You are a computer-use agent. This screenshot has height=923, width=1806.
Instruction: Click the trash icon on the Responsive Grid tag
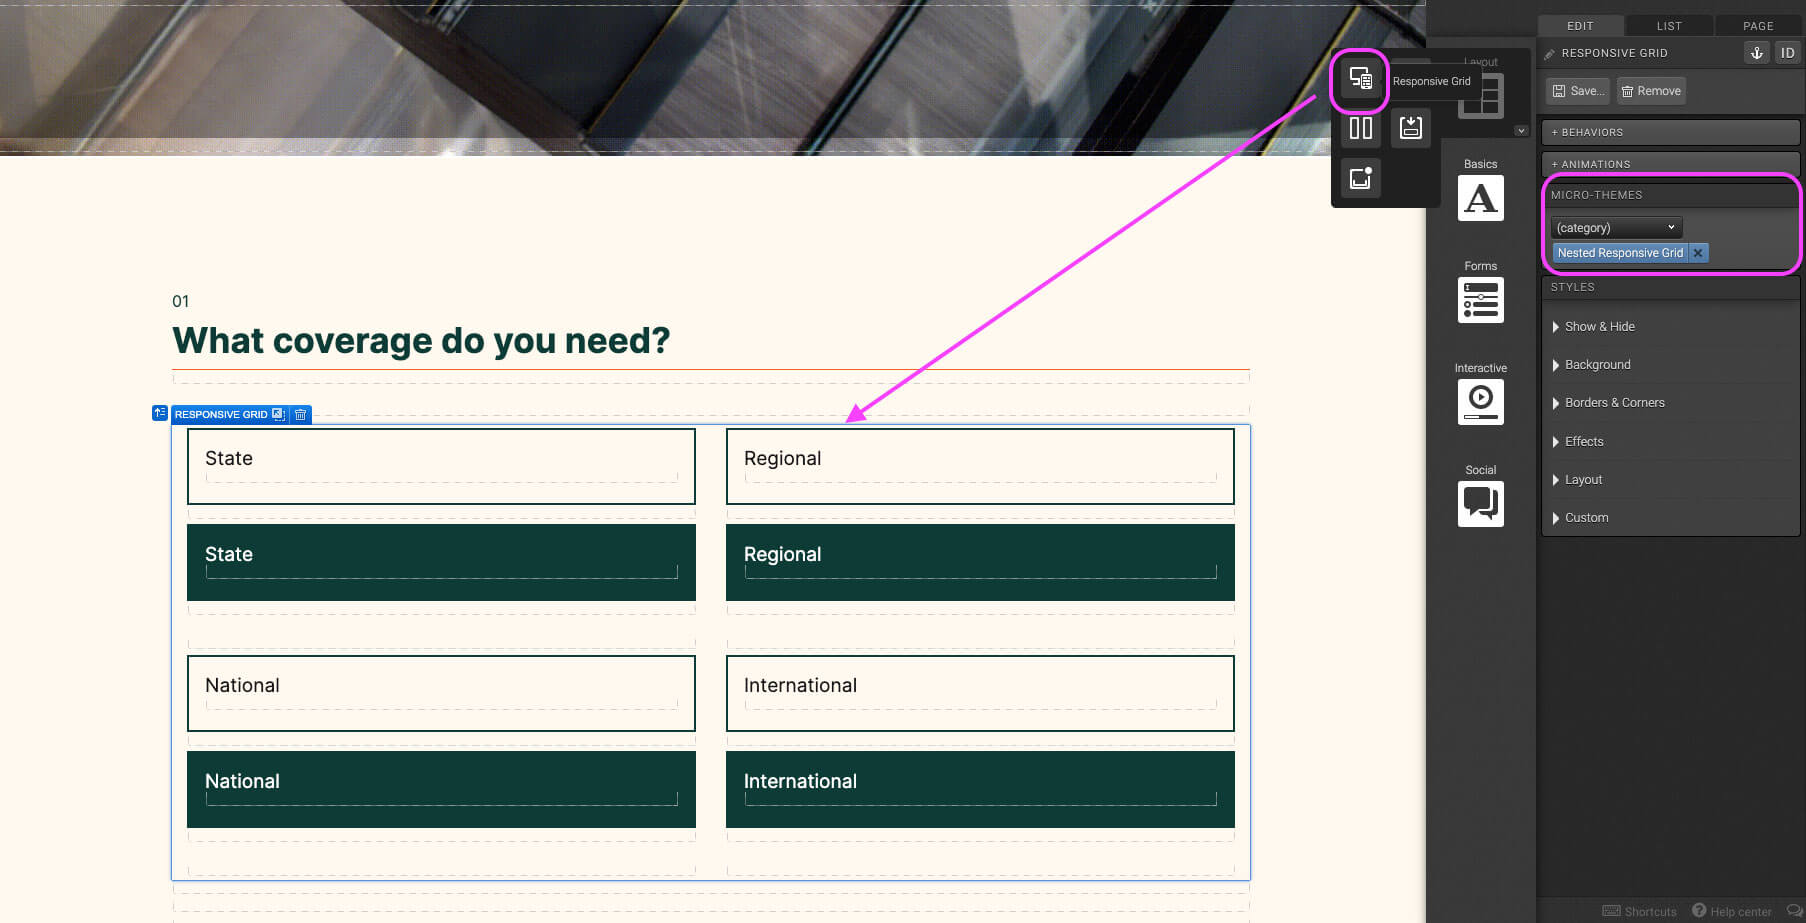click(301, 414)
